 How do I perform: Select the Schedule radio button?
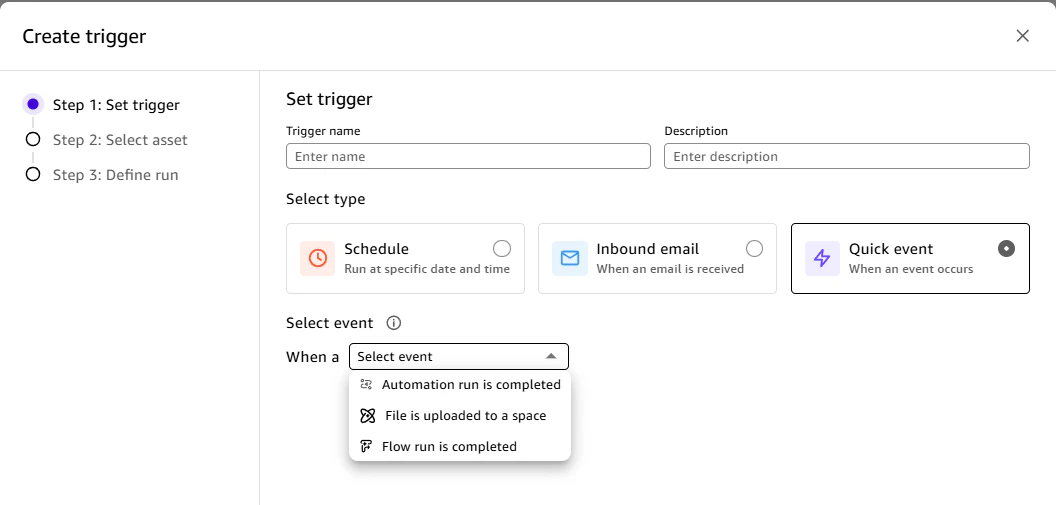pyautogui.click(x=502, y=249)
